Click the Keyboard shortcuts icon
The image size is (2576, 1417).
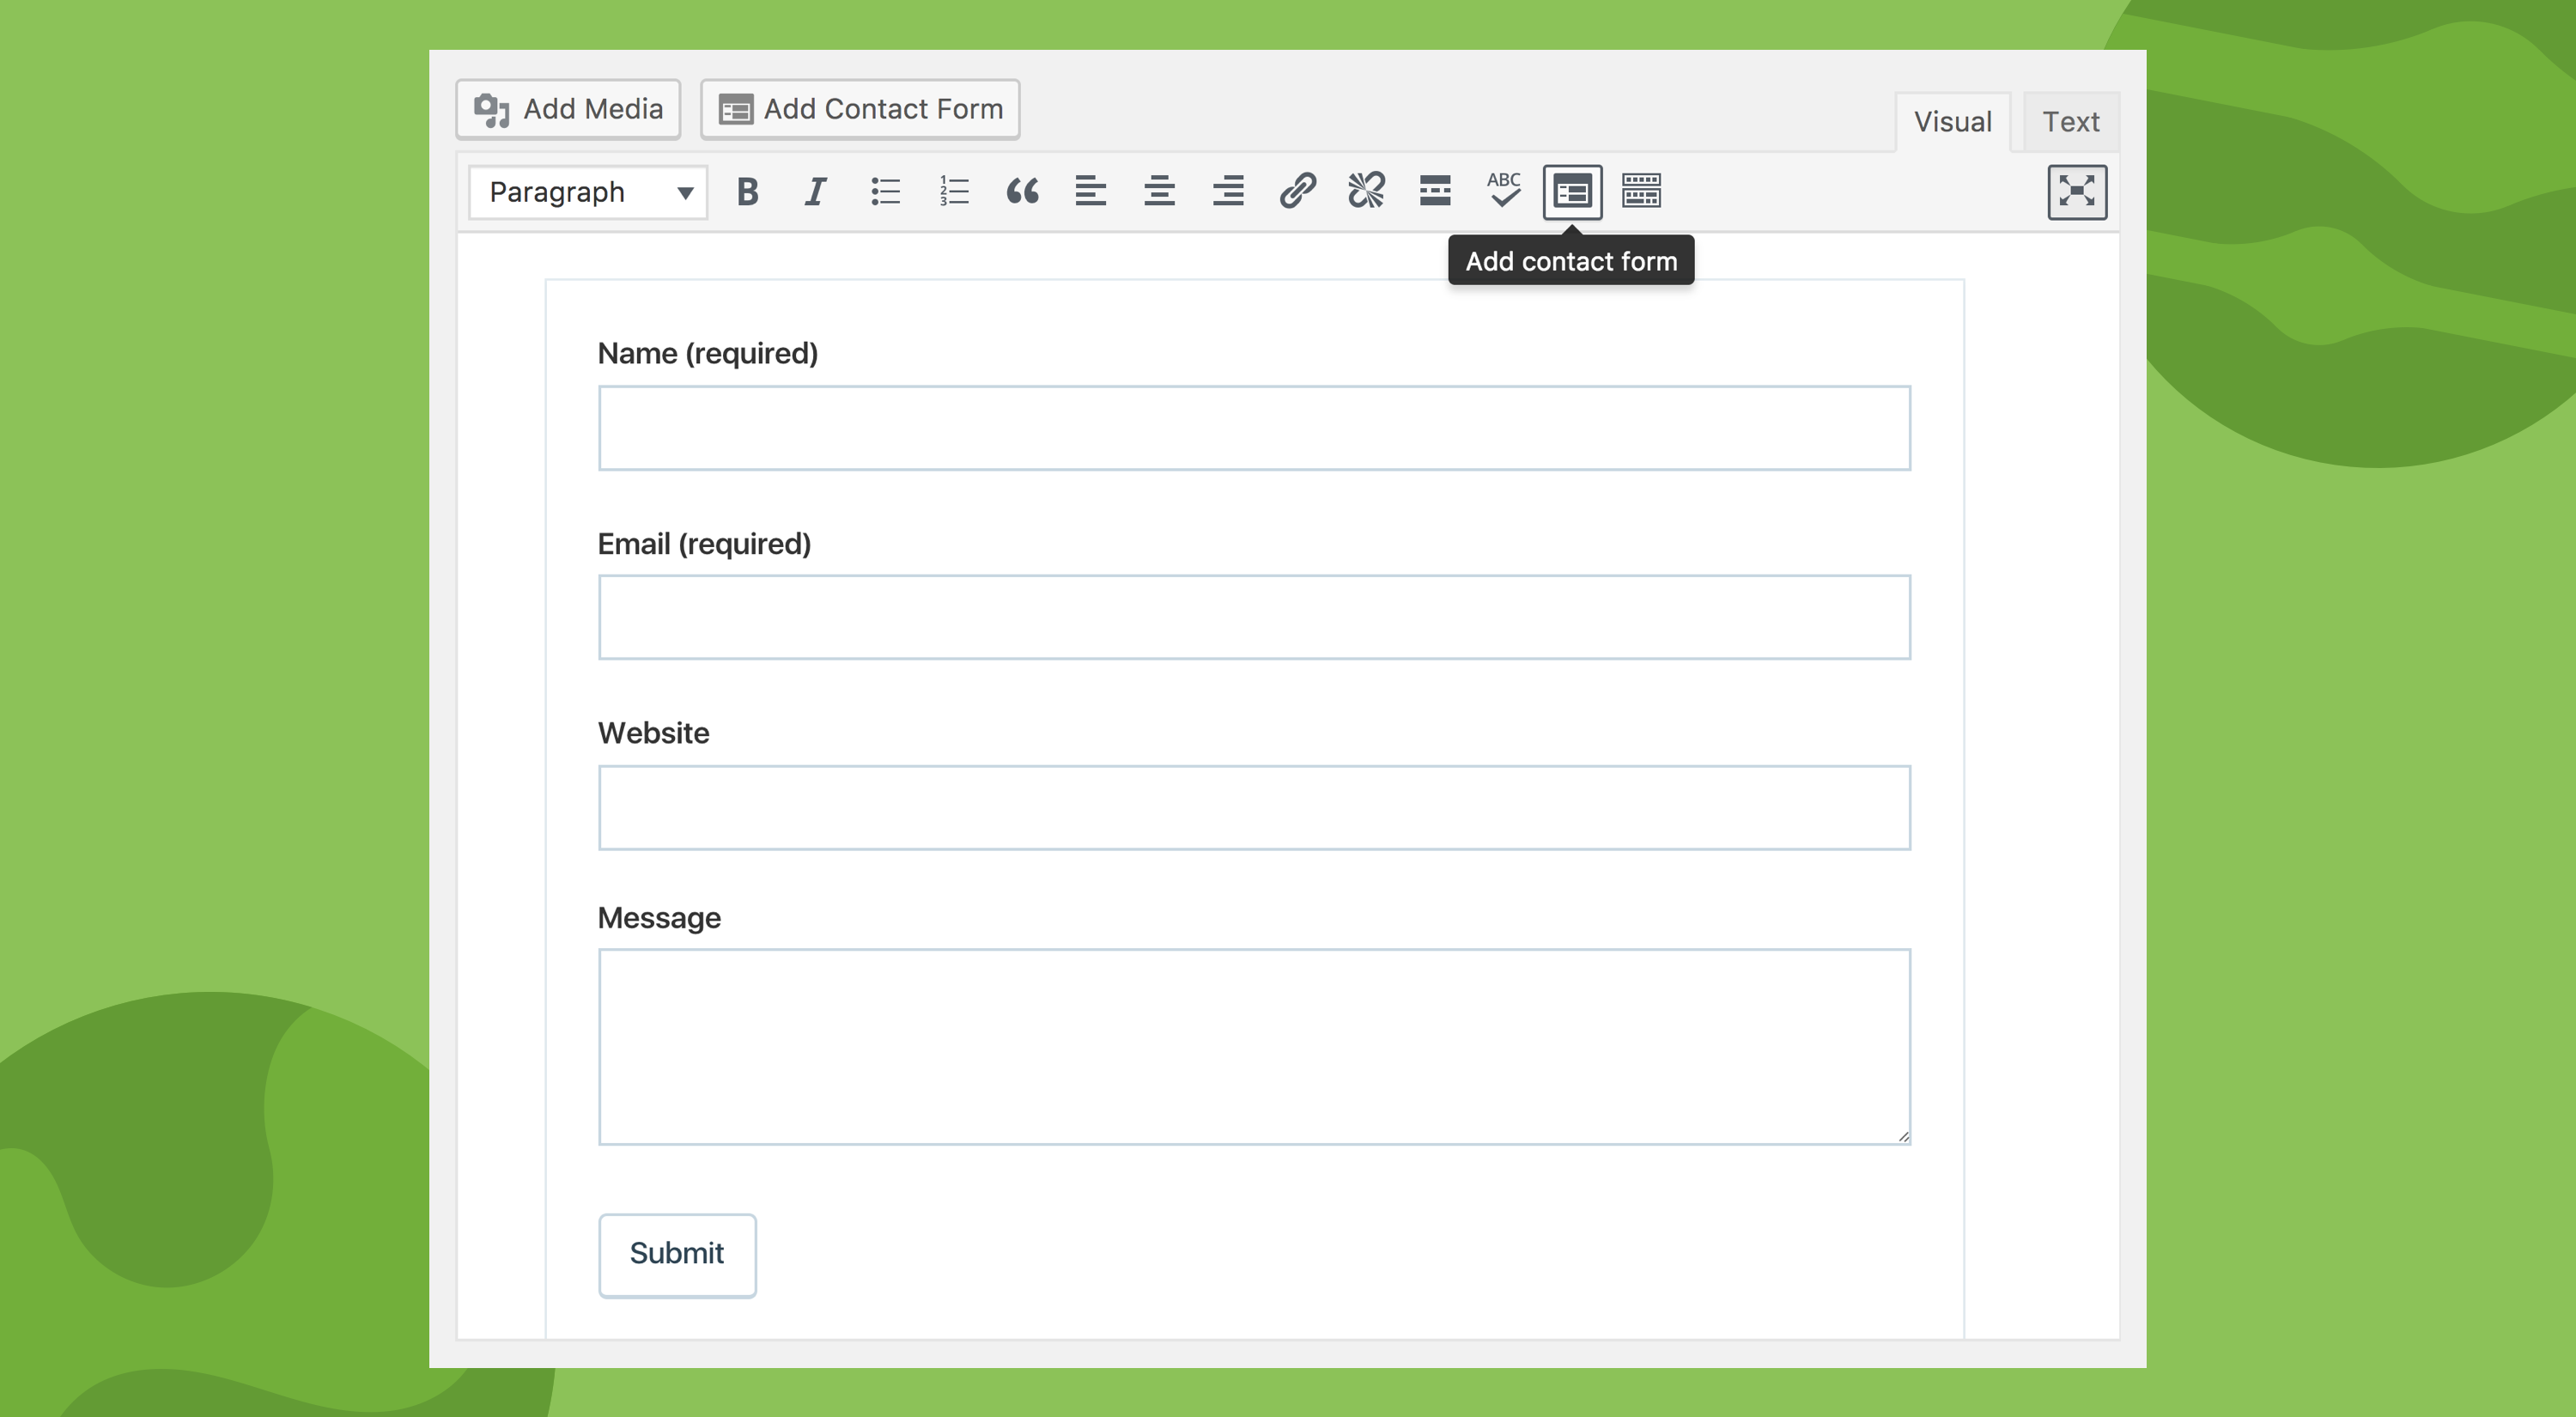point(1639,190)
